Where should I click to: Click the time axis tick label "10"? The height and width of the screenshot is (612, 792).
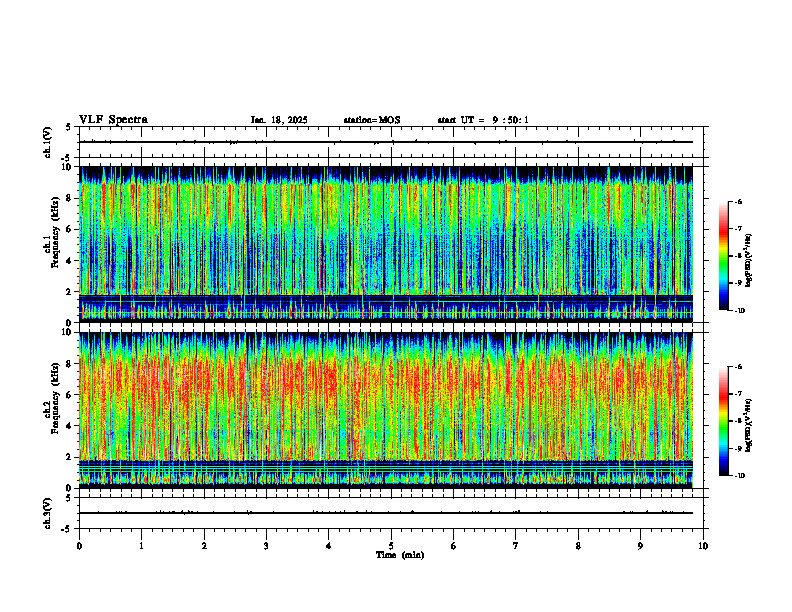click(703, 546)
